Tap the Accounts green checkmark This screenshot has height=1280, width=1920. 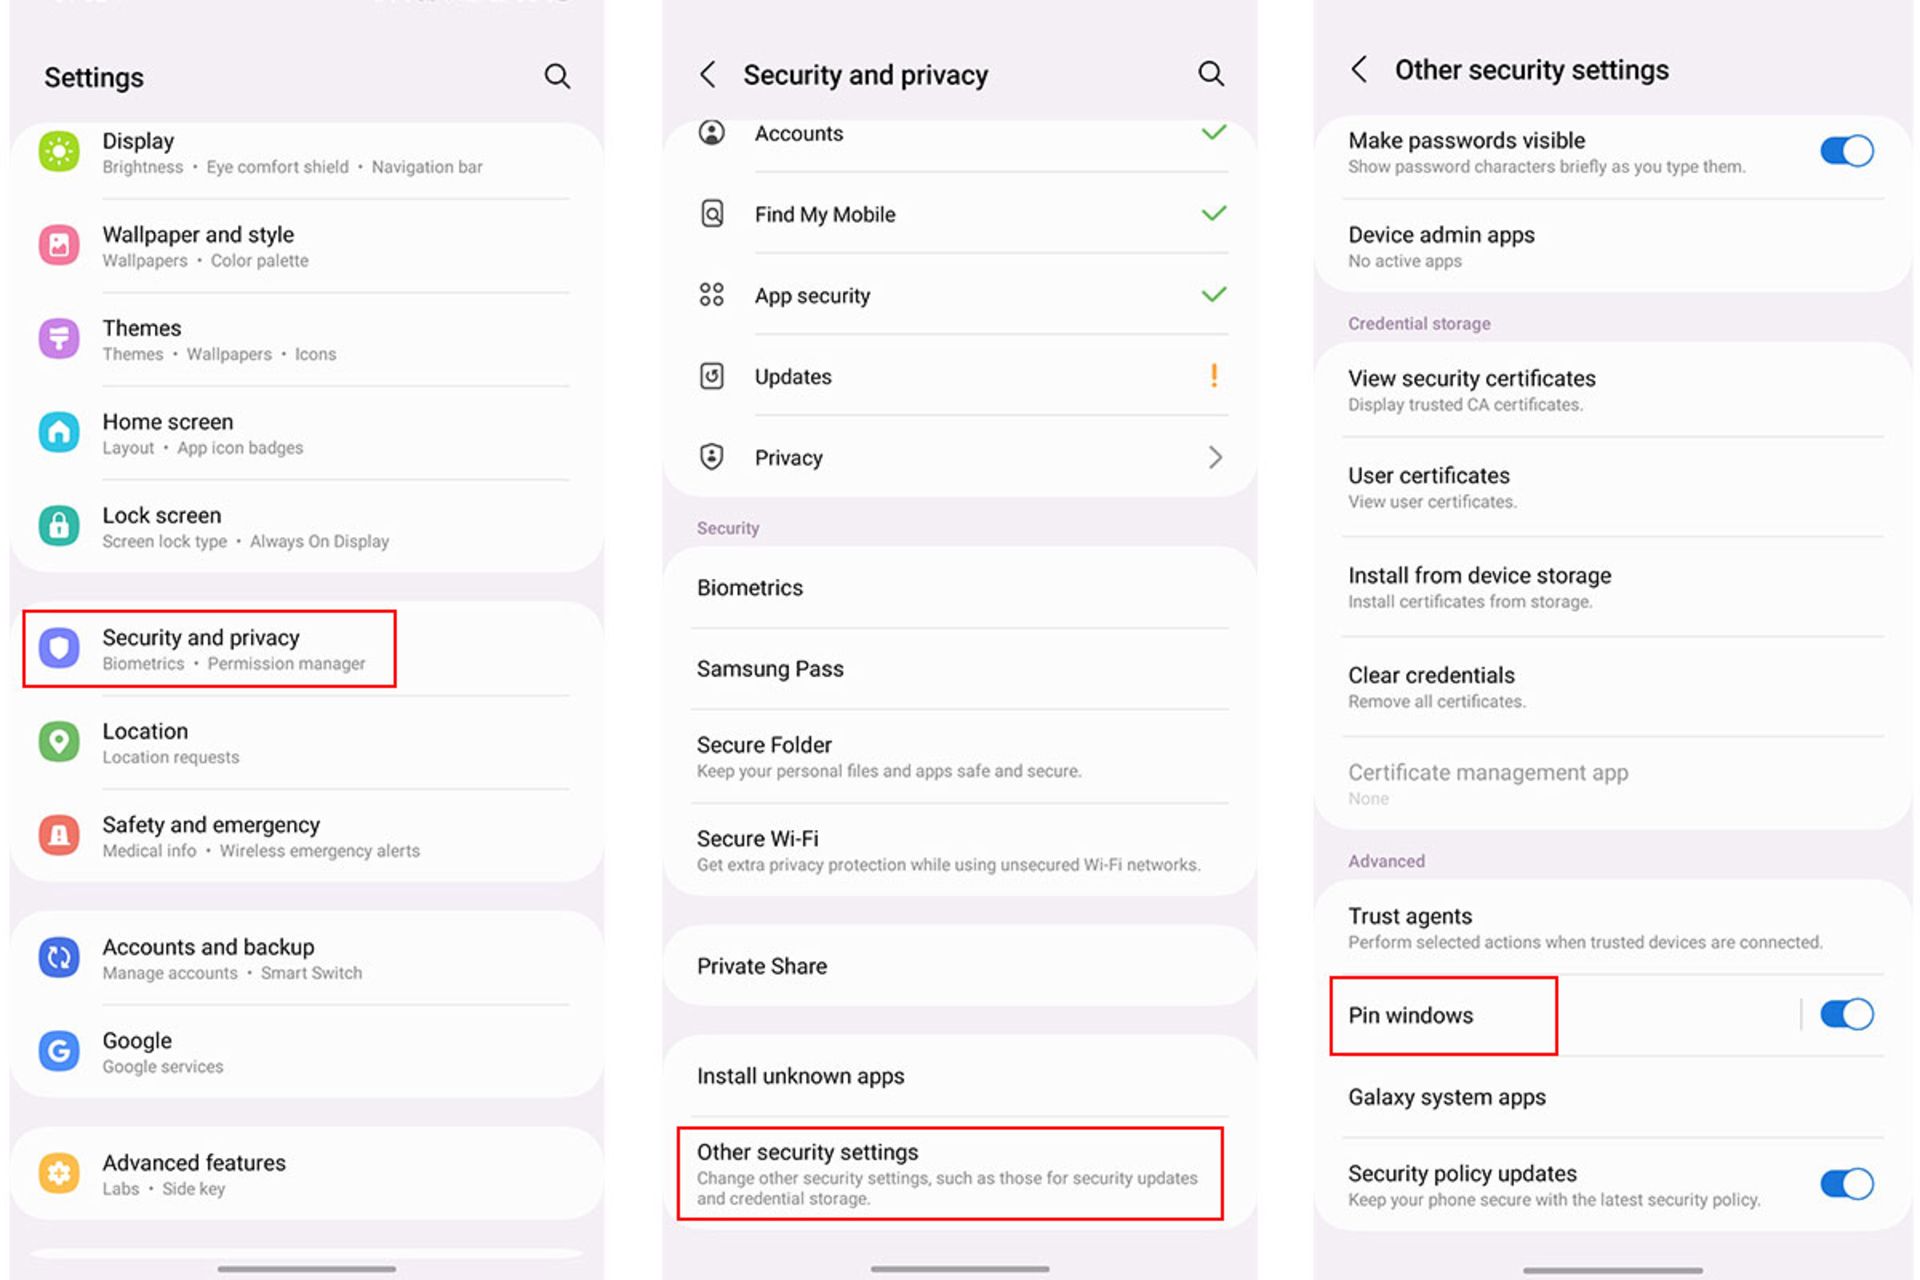coord(1214,132)
